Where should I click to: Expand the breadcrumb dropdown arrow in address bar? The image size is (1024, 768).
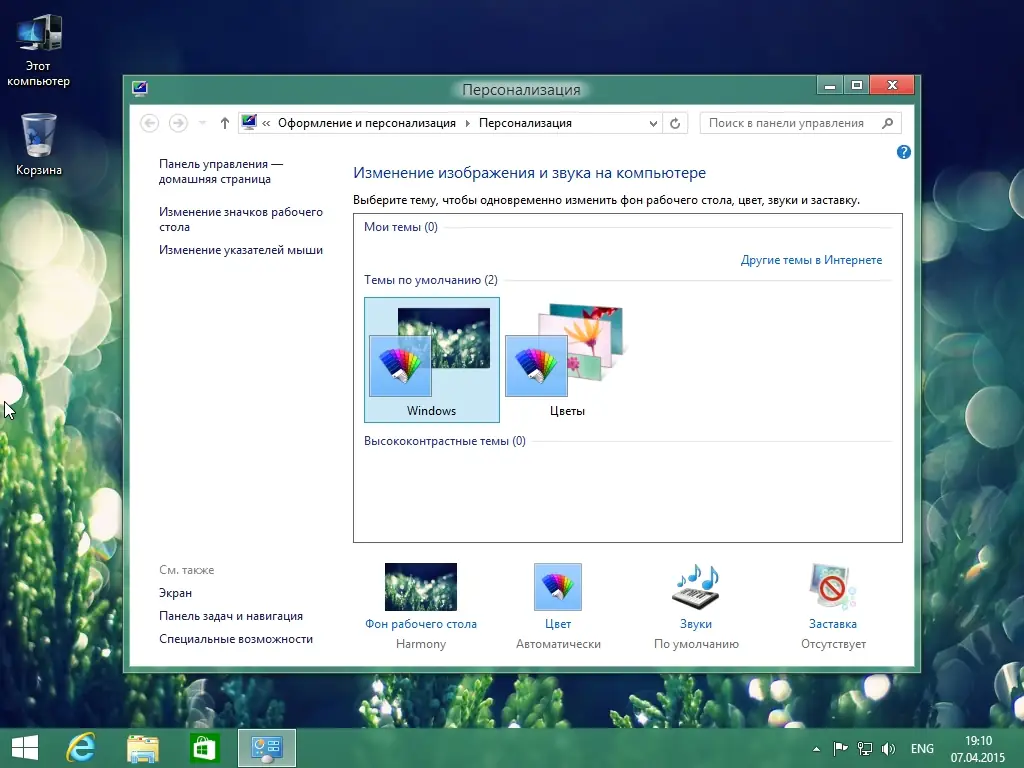pos(652,122)
